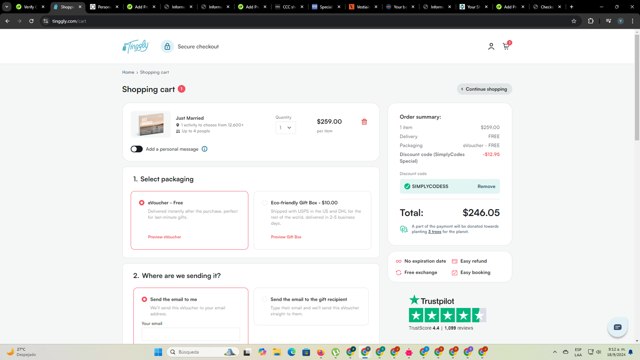
Task: Click the Free exchange text
Action: pos(420,272)
